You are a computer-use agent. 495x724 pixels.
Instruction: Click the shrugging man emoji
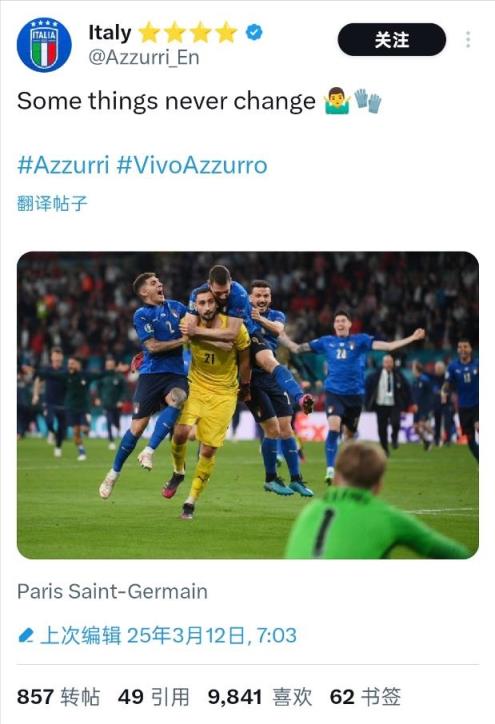(337, 101)
